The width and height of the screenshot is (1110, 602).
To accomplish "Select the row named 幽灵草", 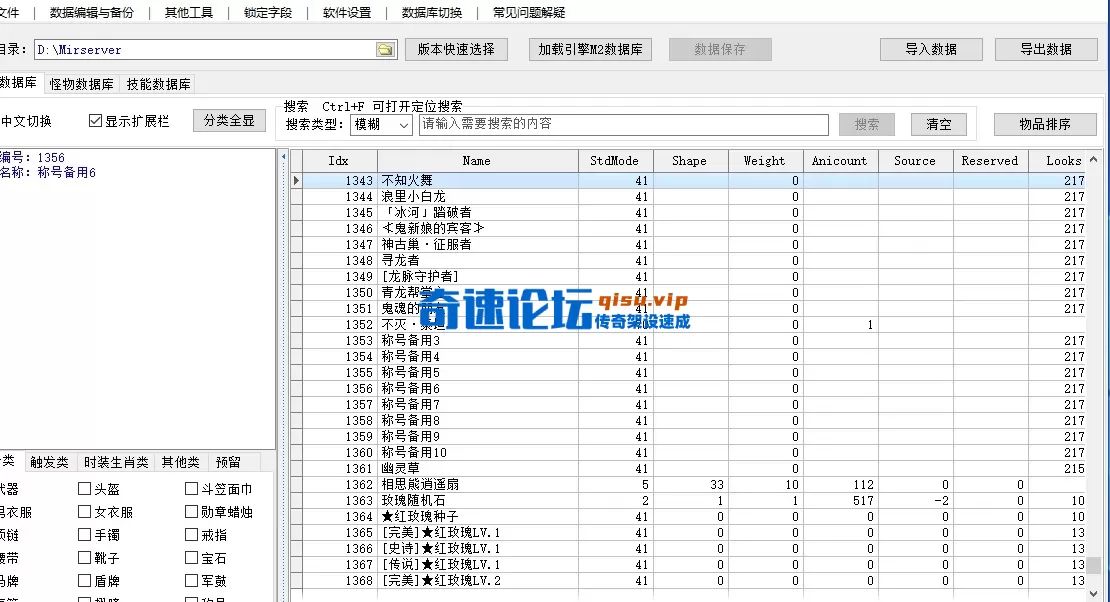I will pyautogui.click(x=476, y=468).
